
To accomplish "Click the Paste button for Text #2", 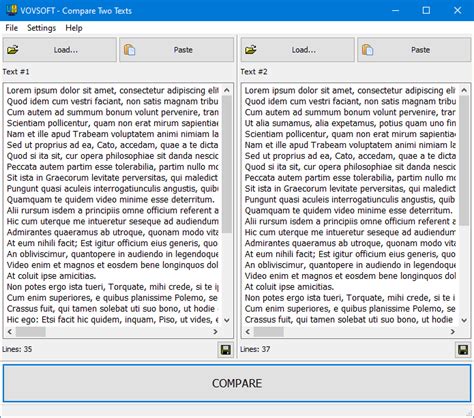I will click(x=414, y=50).
